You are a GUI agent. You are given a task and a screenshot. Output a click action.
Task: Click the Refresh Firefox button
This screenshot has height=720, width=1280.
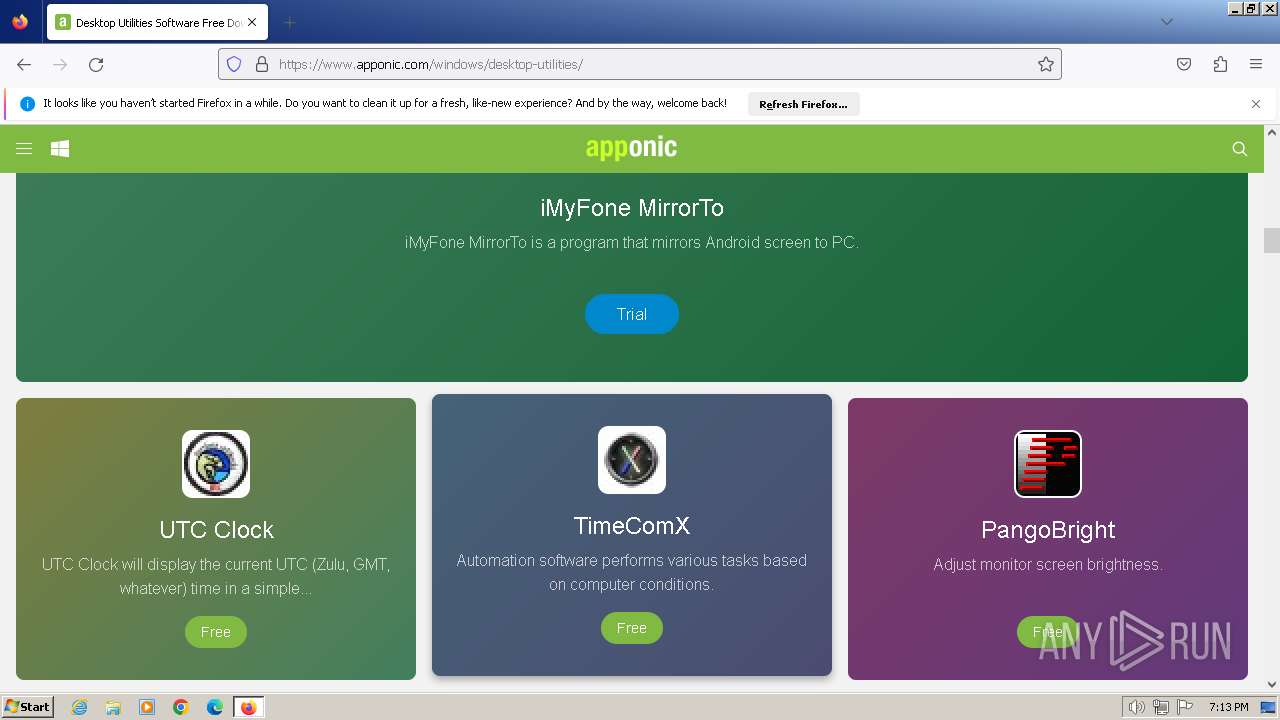[803, 104]
